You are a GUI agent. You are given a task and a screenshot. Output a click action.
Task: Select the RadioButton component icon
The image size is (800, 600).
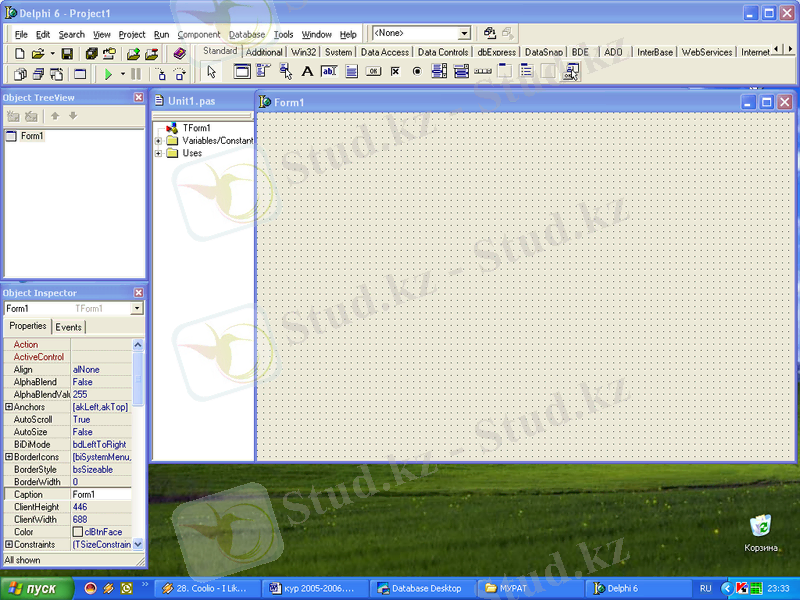click(419, 71)
